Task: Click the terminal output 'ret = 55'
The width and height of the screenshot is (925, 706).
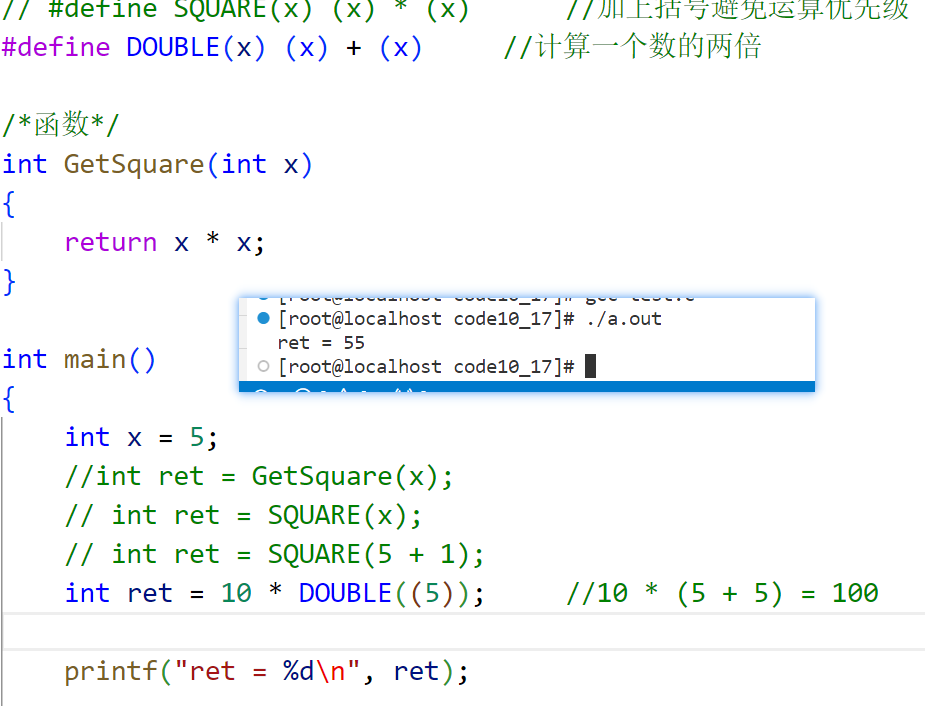Action: click(x=321, y=343)
